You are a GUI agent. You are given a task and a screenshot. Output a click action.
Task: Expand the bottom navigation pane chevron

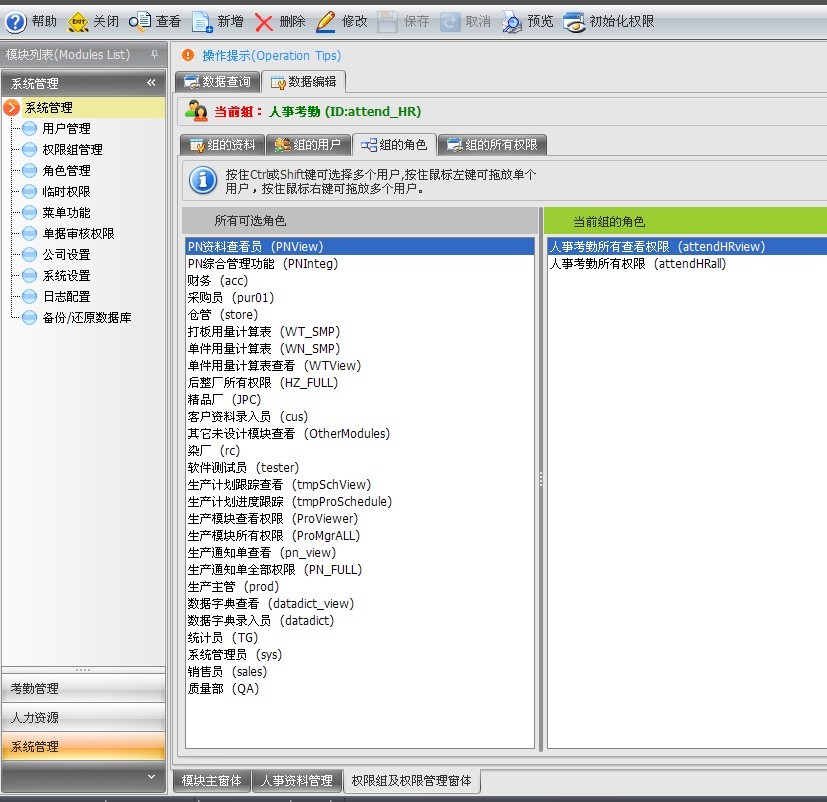point(151,776)
